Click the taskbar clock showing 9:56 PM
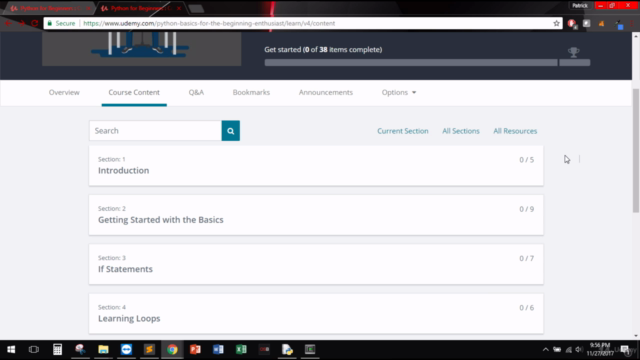Viewport: 640px width, 360px height. tap(600, 349)
